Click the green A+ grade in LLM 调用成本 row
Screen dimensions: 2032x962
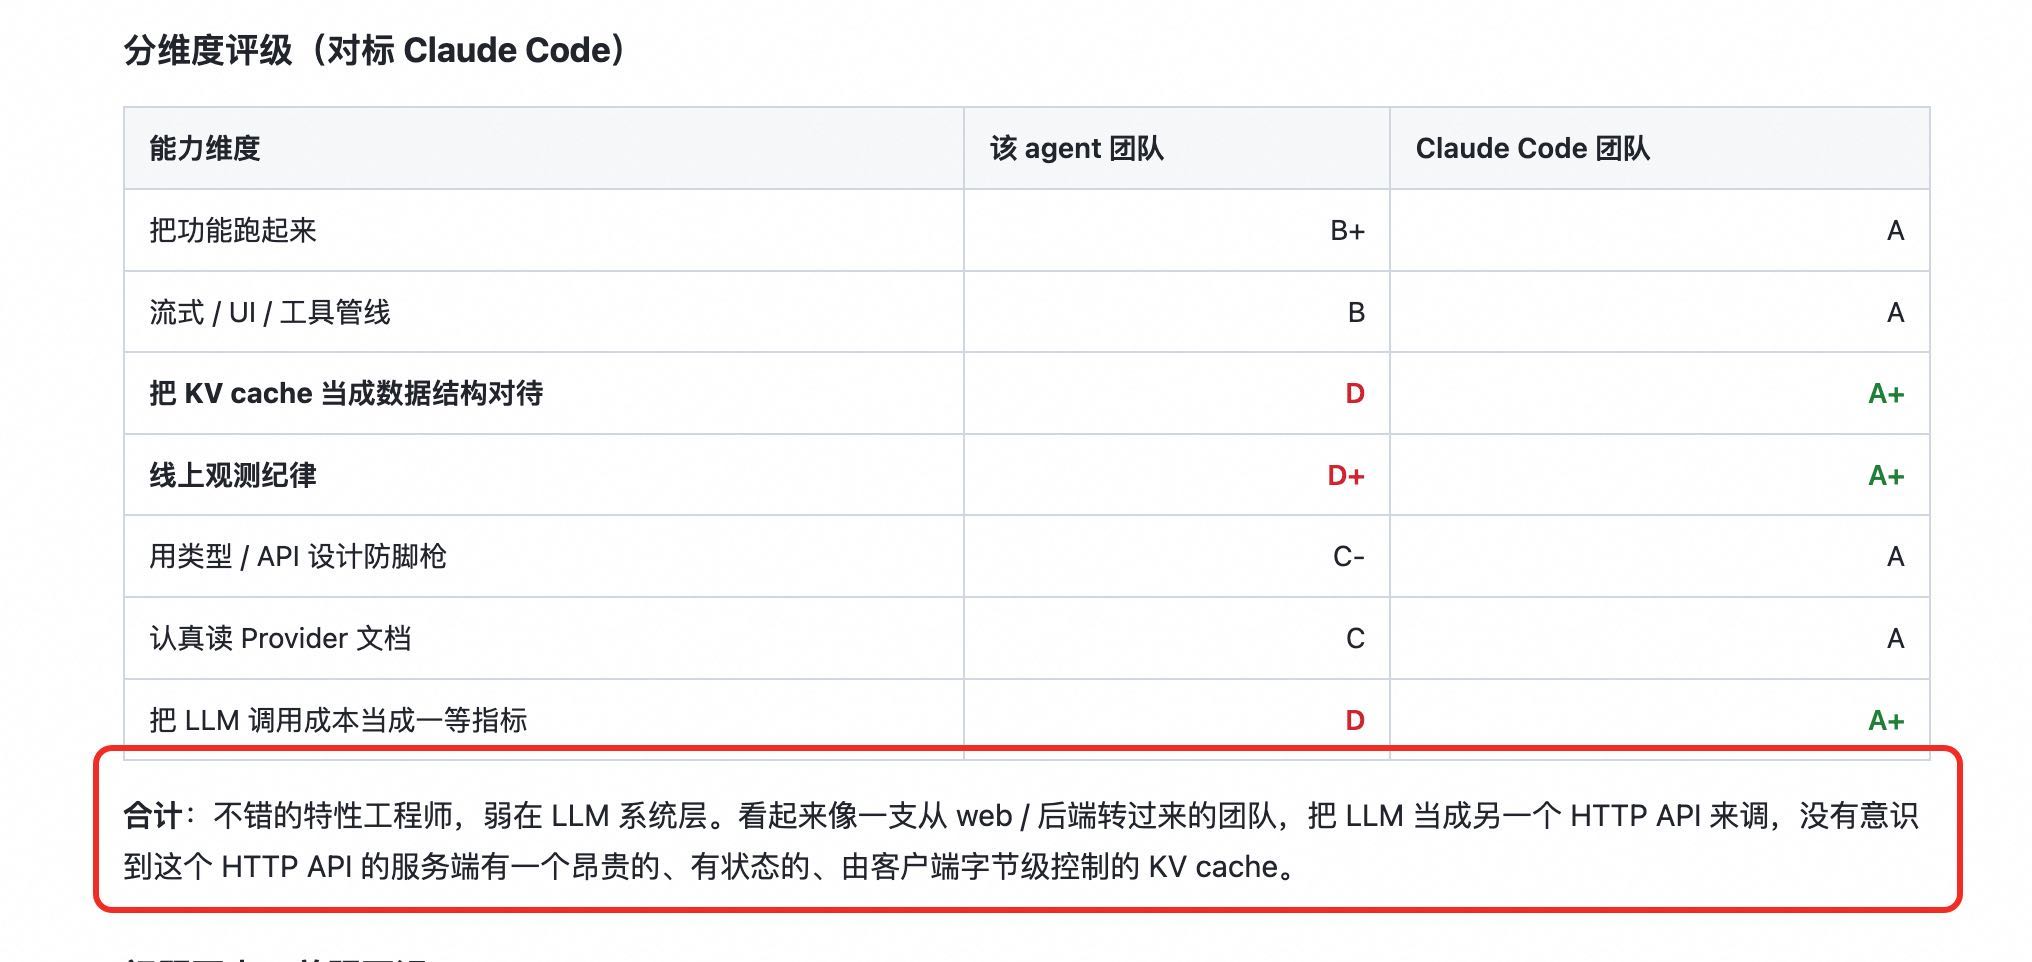(x=1886, y=721)
